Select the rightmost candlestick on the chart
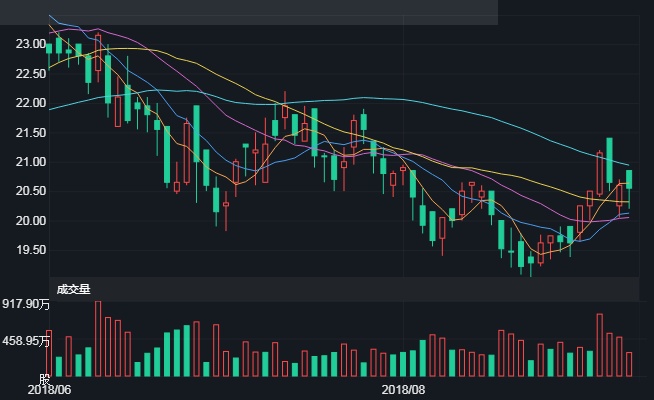This screenshot has height=400, width=654. click(x=629, y=180)
